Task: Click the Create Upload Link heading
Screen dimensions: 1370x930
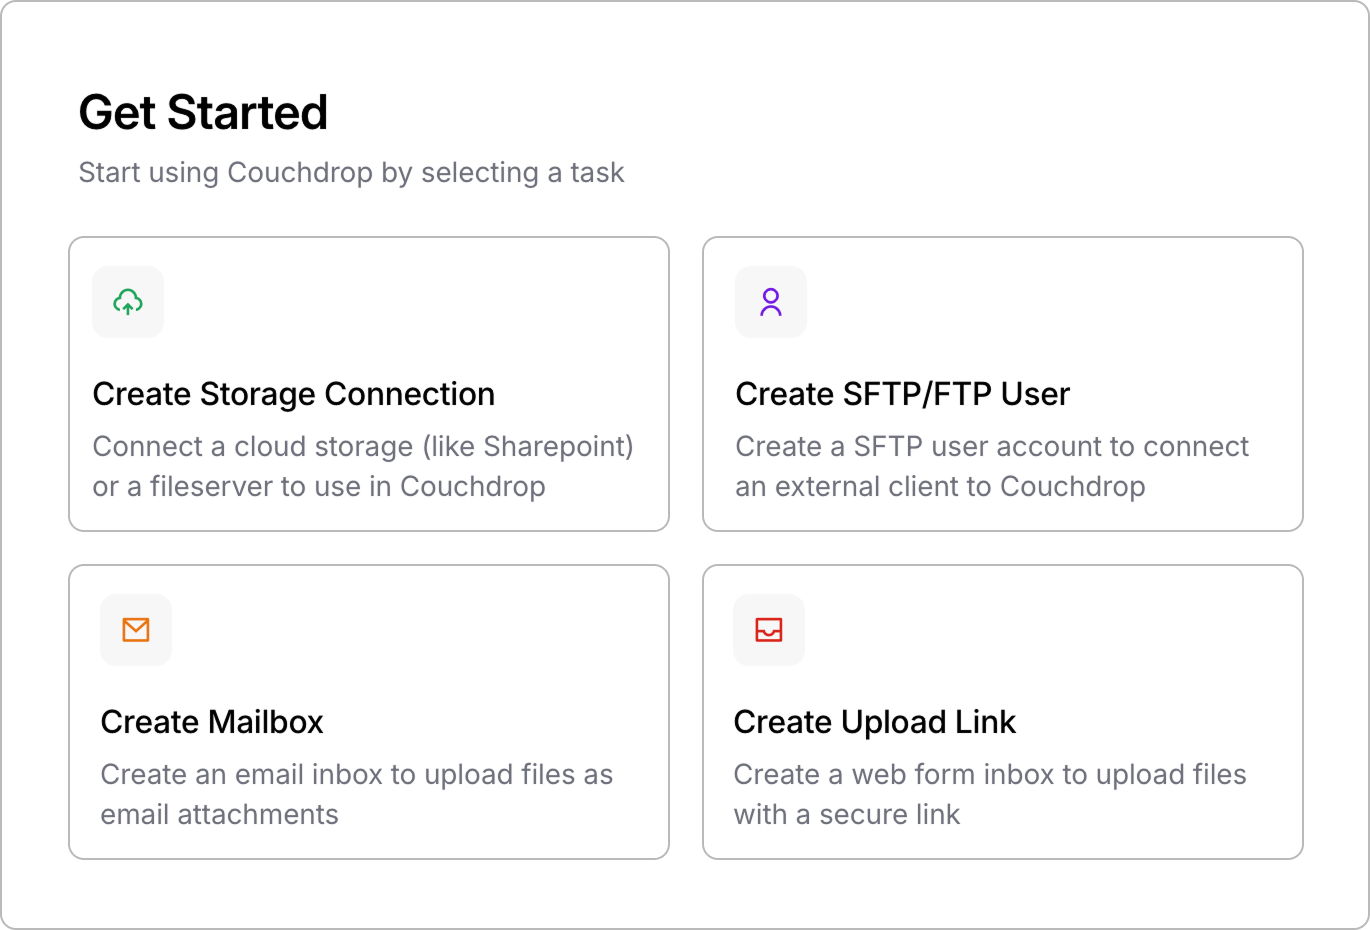Action: [875, 721]
